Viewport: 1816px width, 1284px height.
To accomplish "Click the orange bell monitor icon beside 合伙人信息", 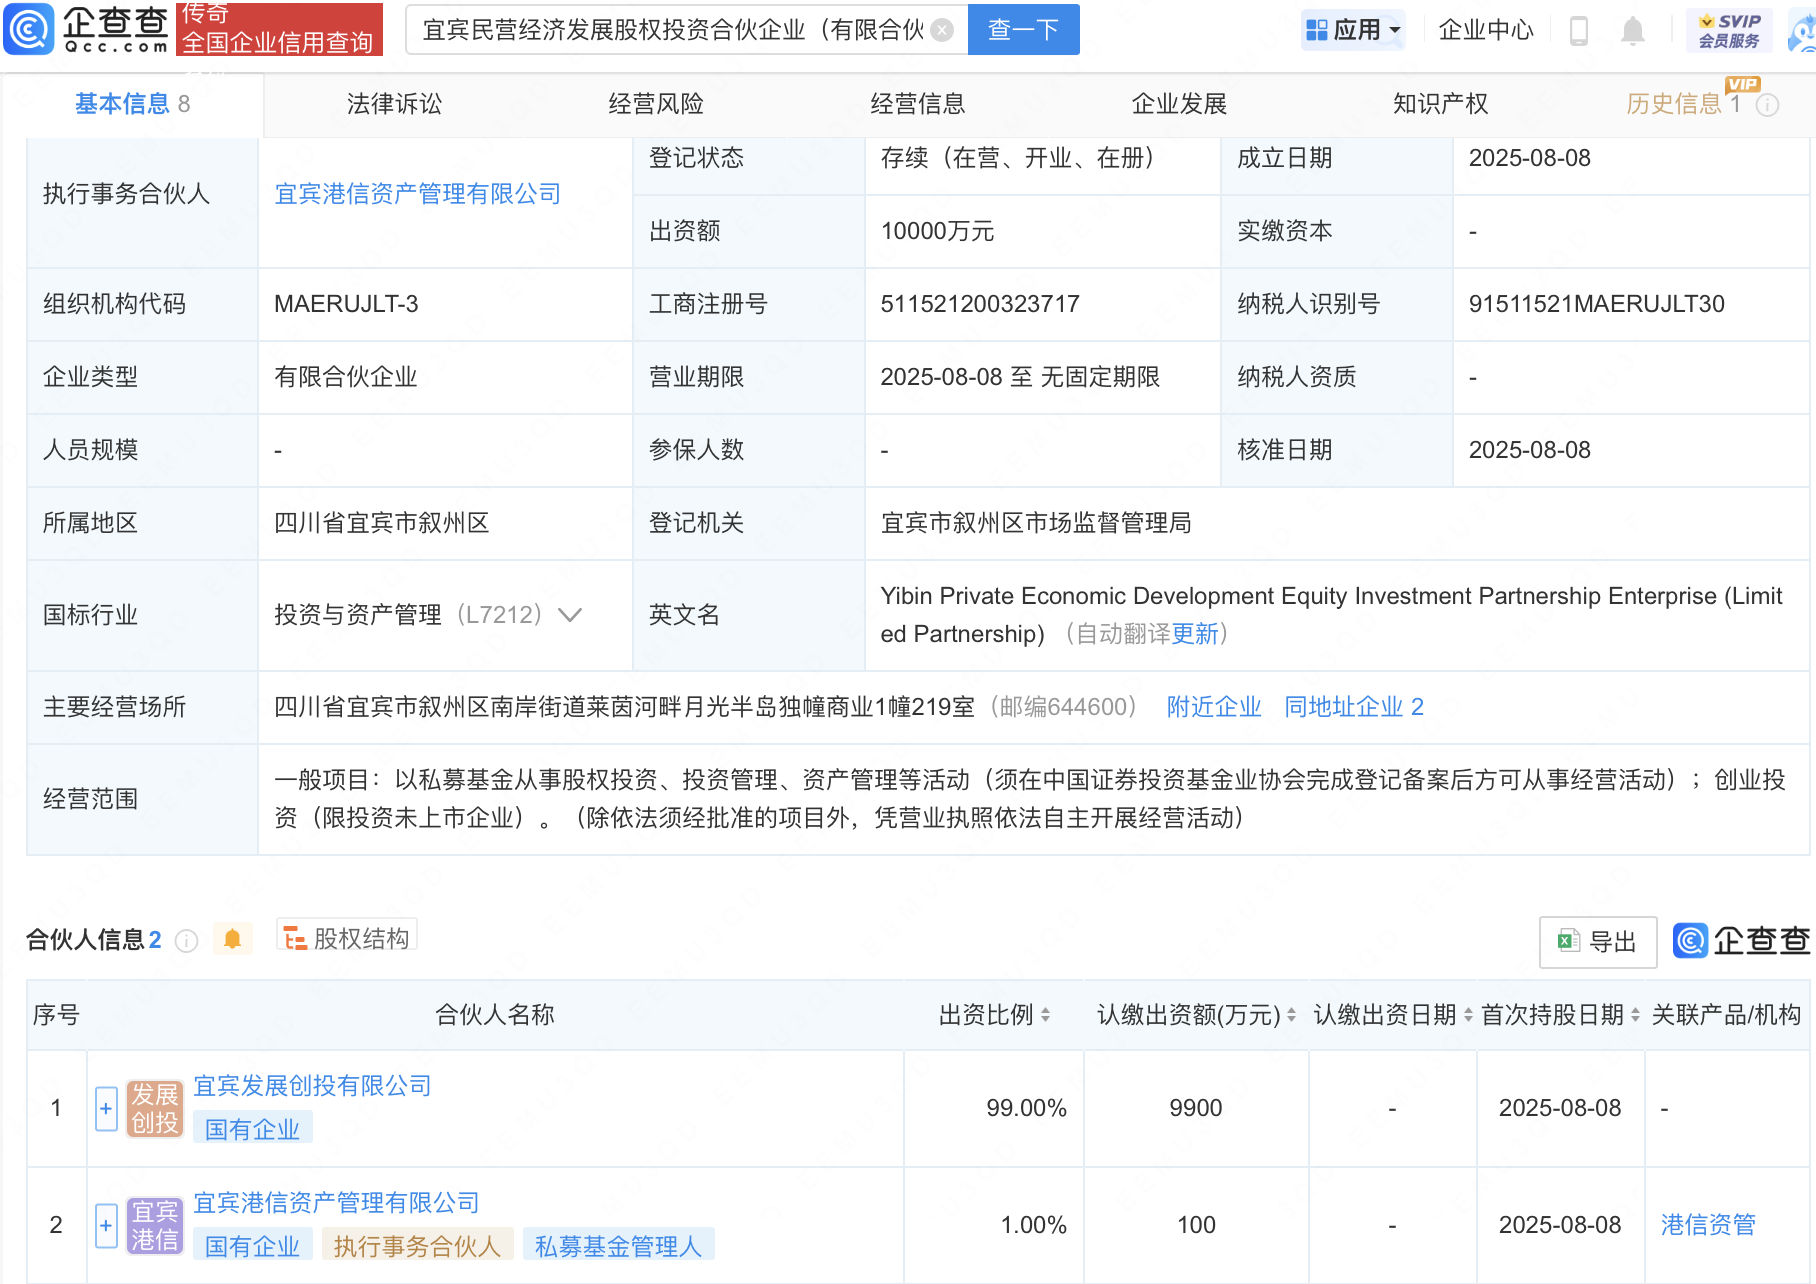I will (x=233, y=939).
